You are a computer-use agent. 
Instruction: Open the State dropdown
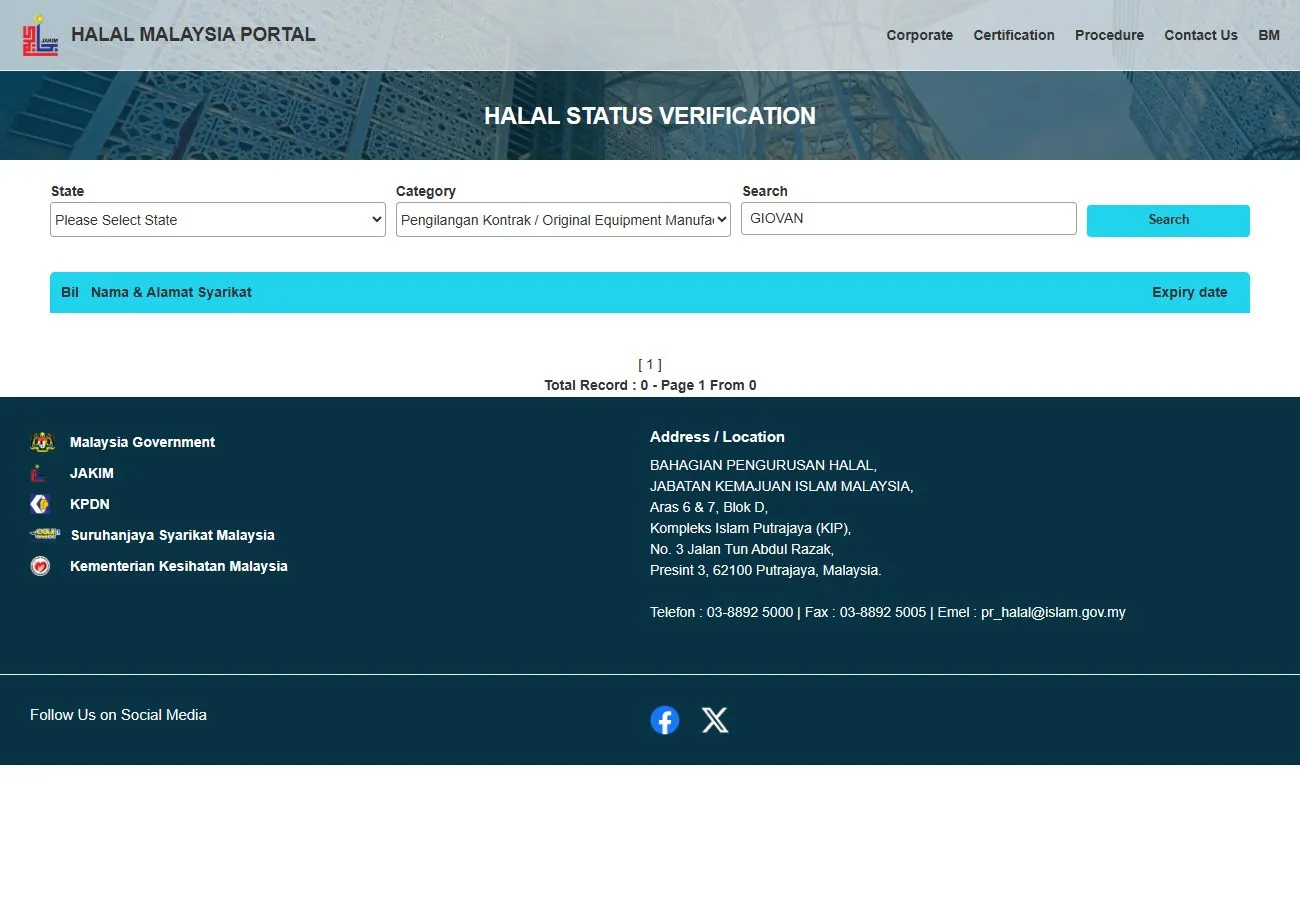[x=218, y=220]
